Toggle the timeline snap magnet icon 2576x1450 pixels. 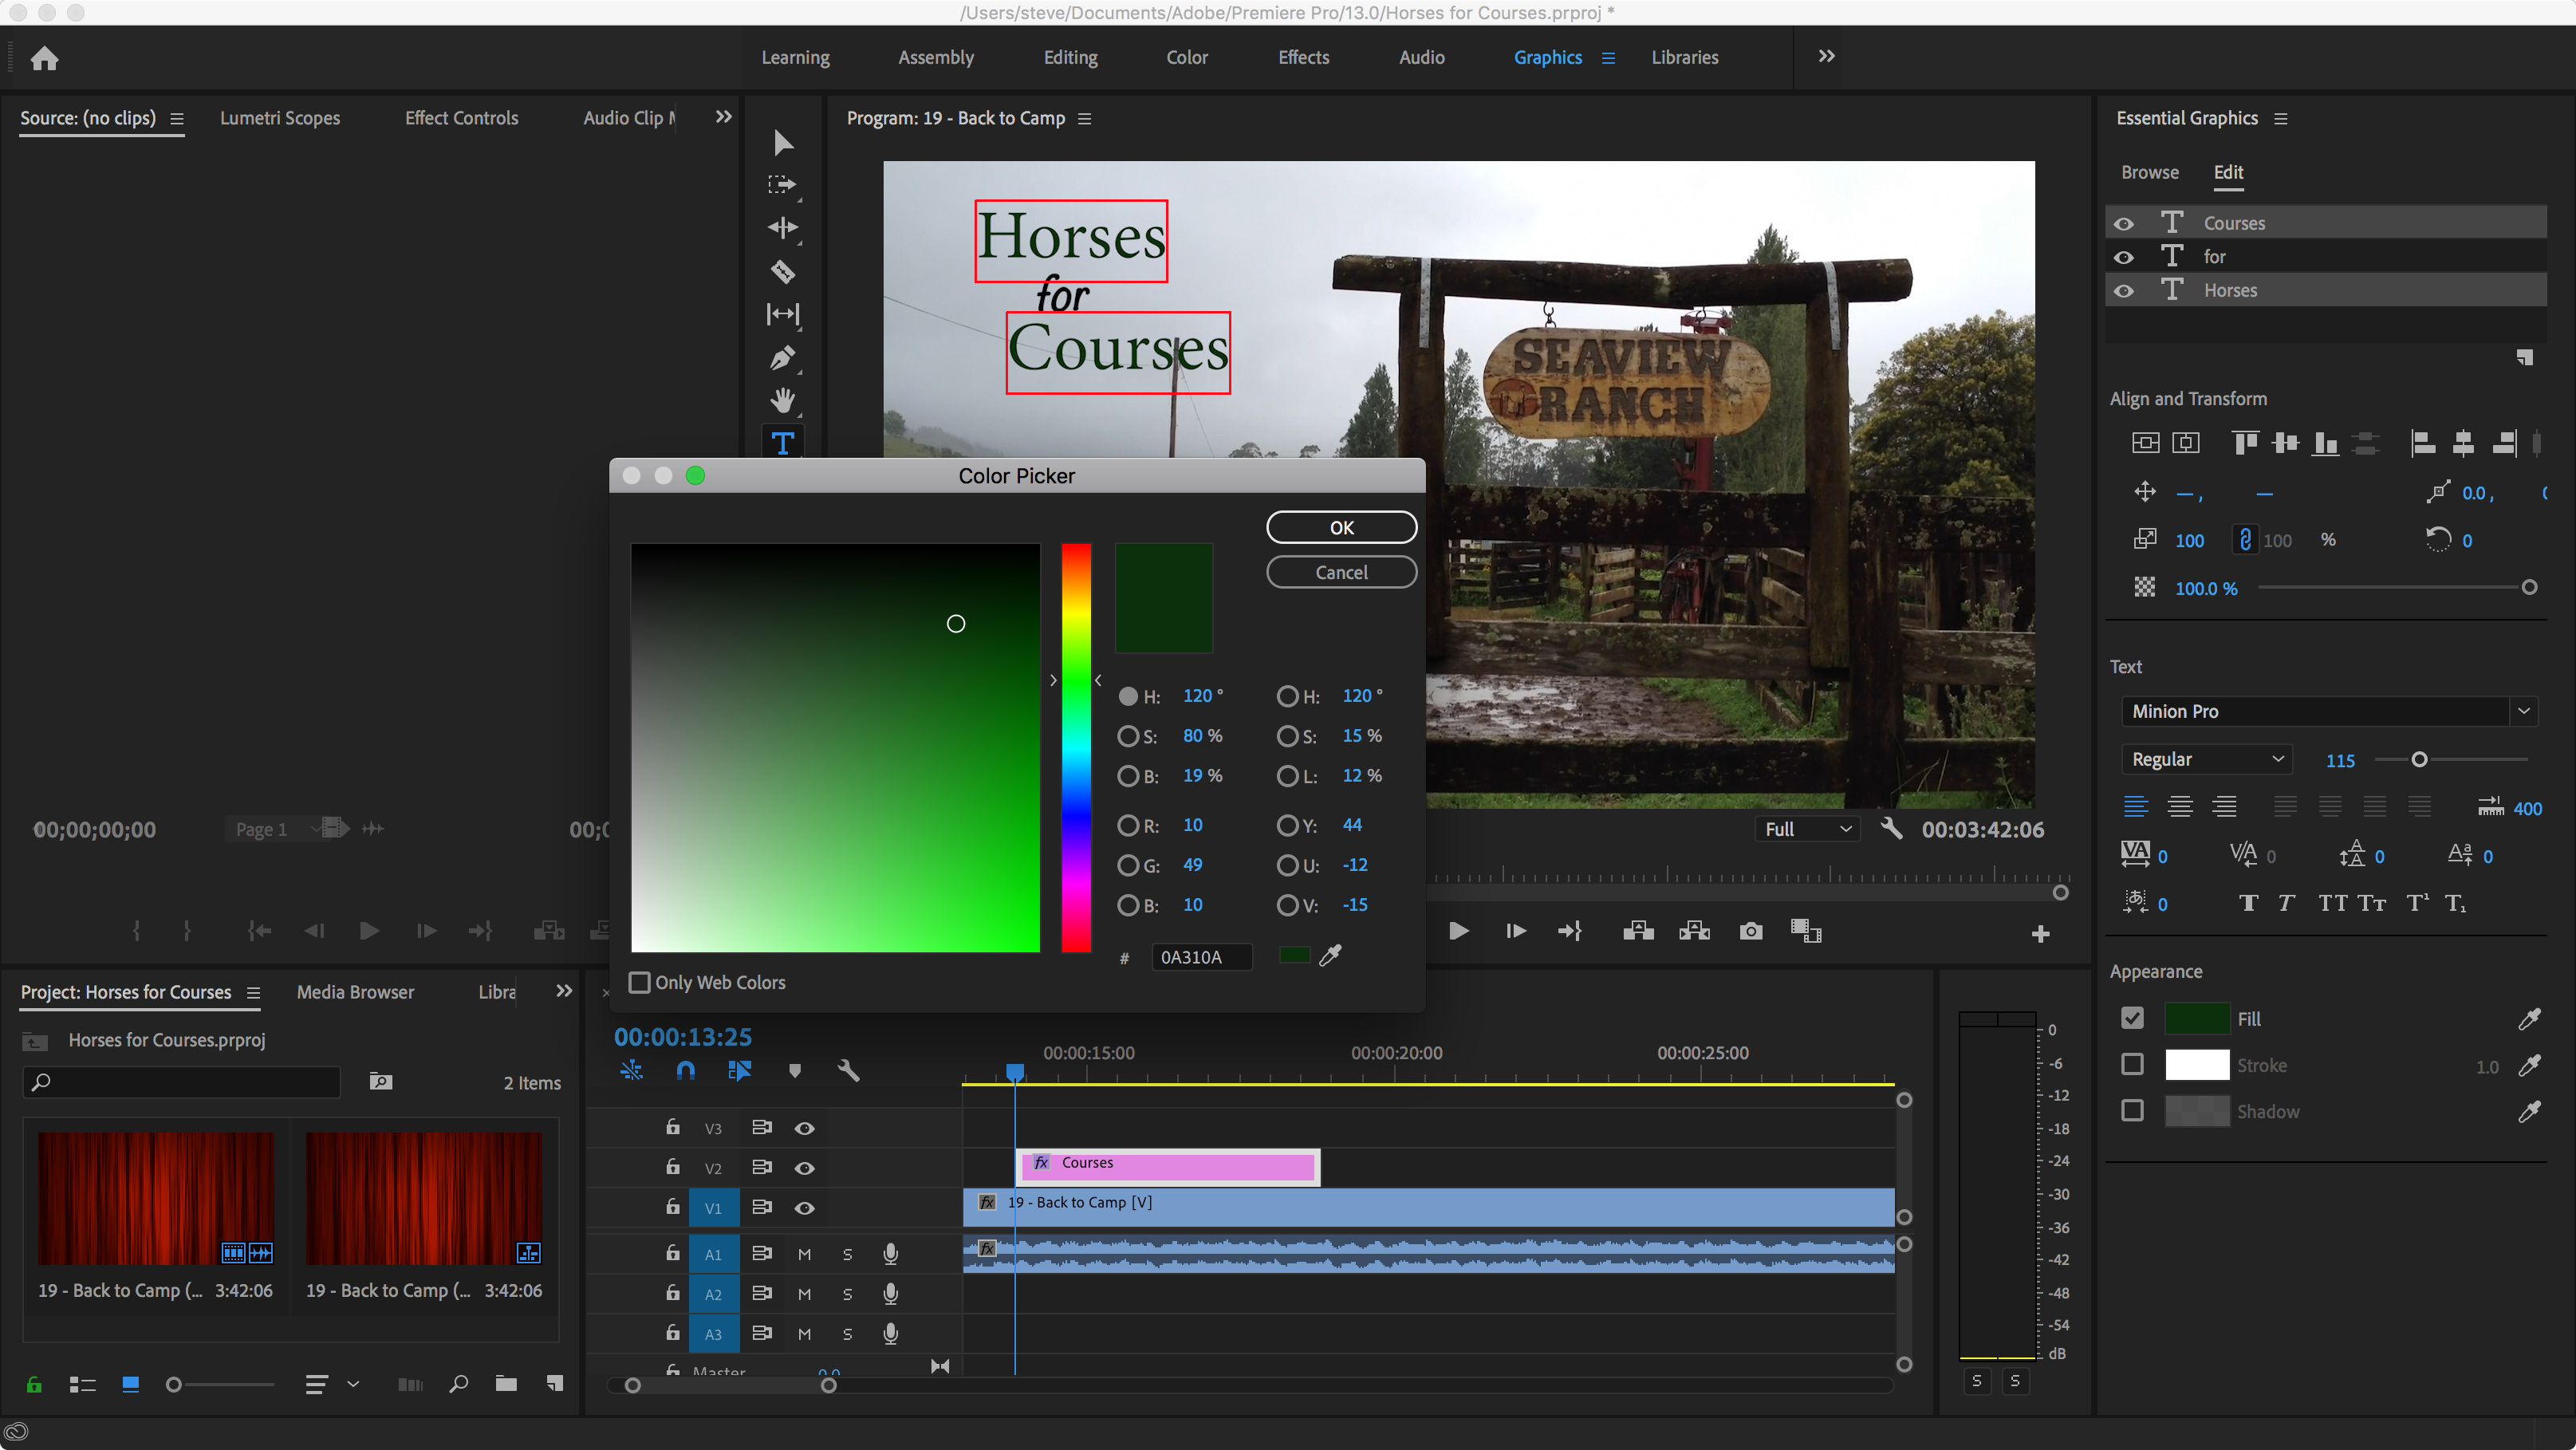point(685,1071)
